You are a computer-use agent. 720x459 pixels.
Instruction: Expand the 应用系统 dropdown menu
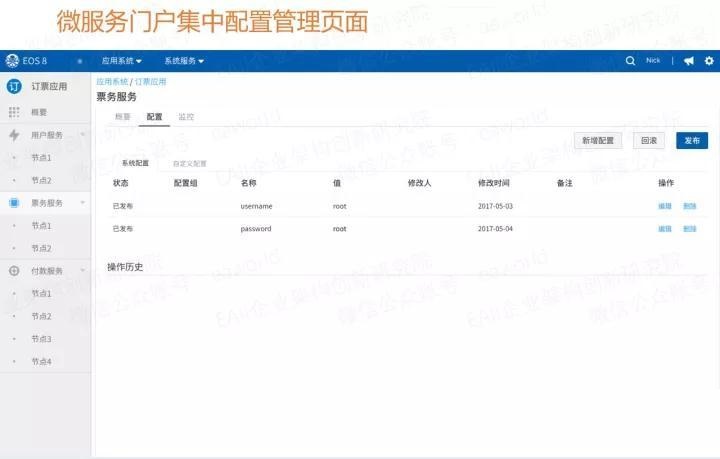122,61
